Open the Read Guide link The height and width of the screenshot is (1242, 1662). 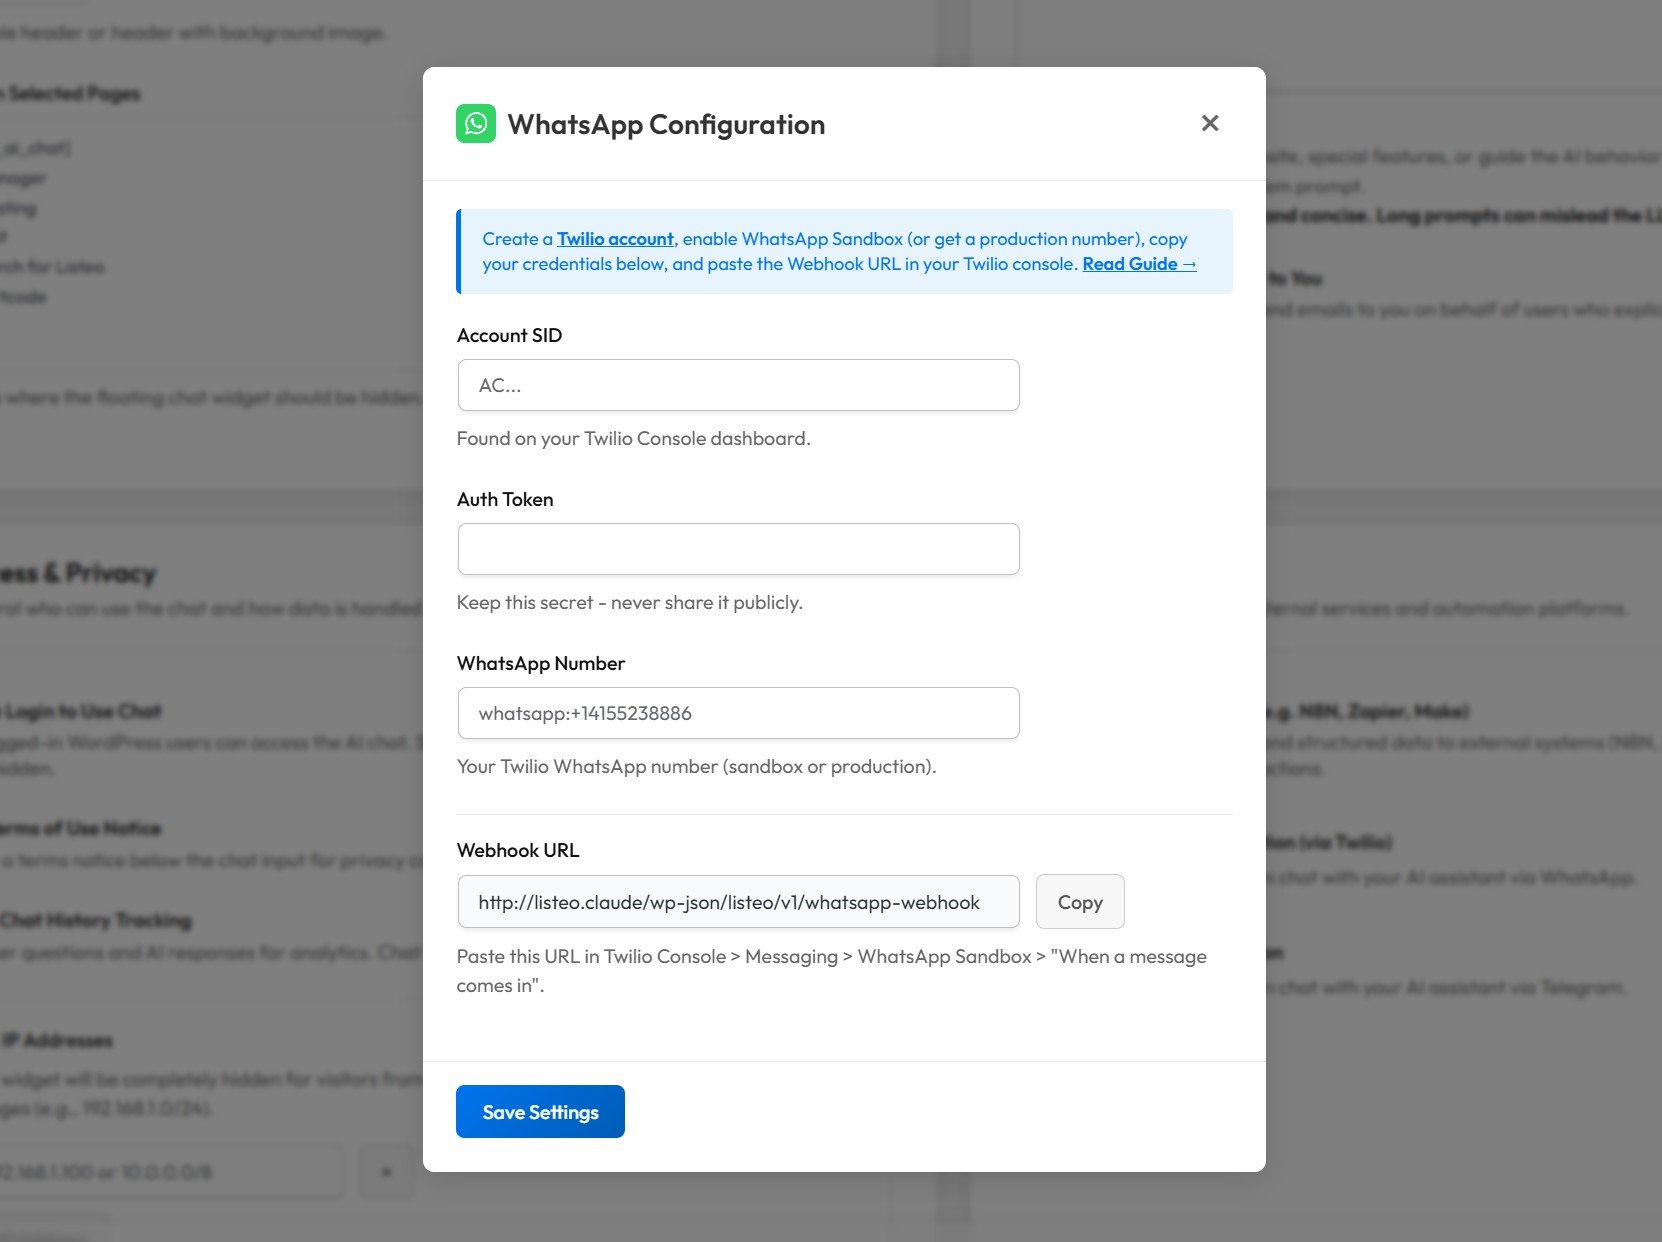1138,264
